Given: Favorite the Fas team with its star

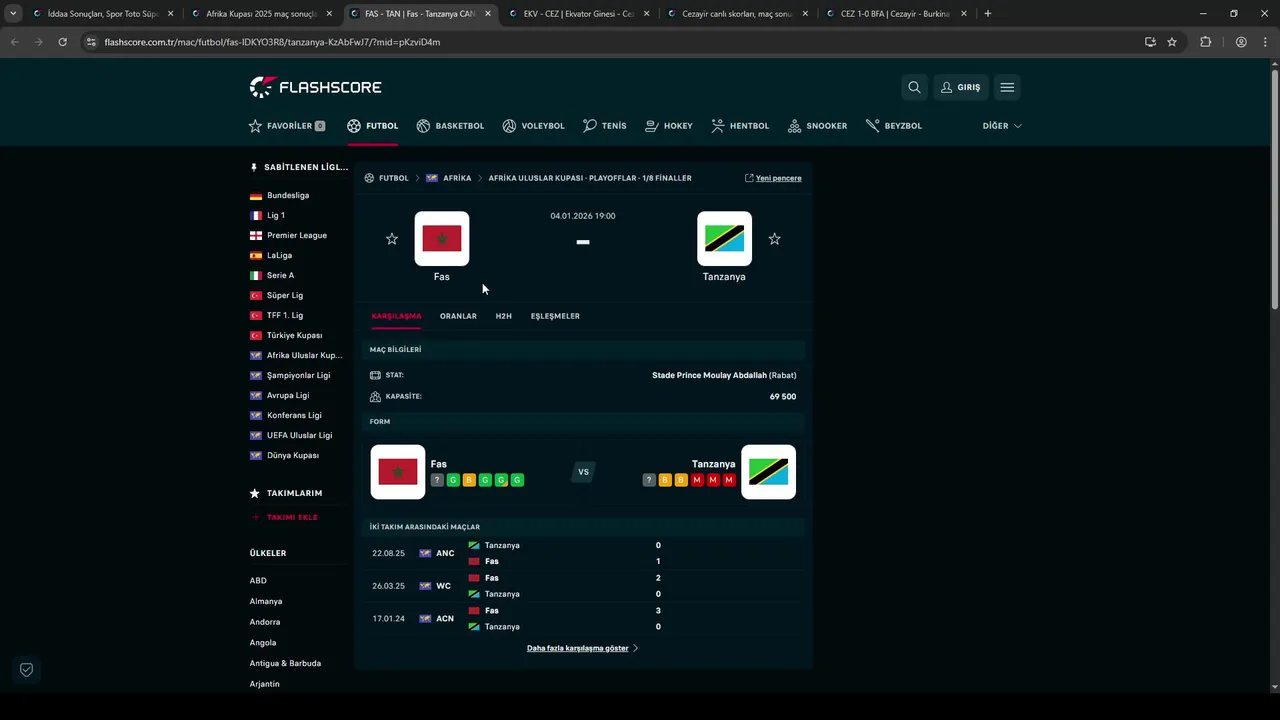Looking at the screenshot, I should [x=392, y=239].
